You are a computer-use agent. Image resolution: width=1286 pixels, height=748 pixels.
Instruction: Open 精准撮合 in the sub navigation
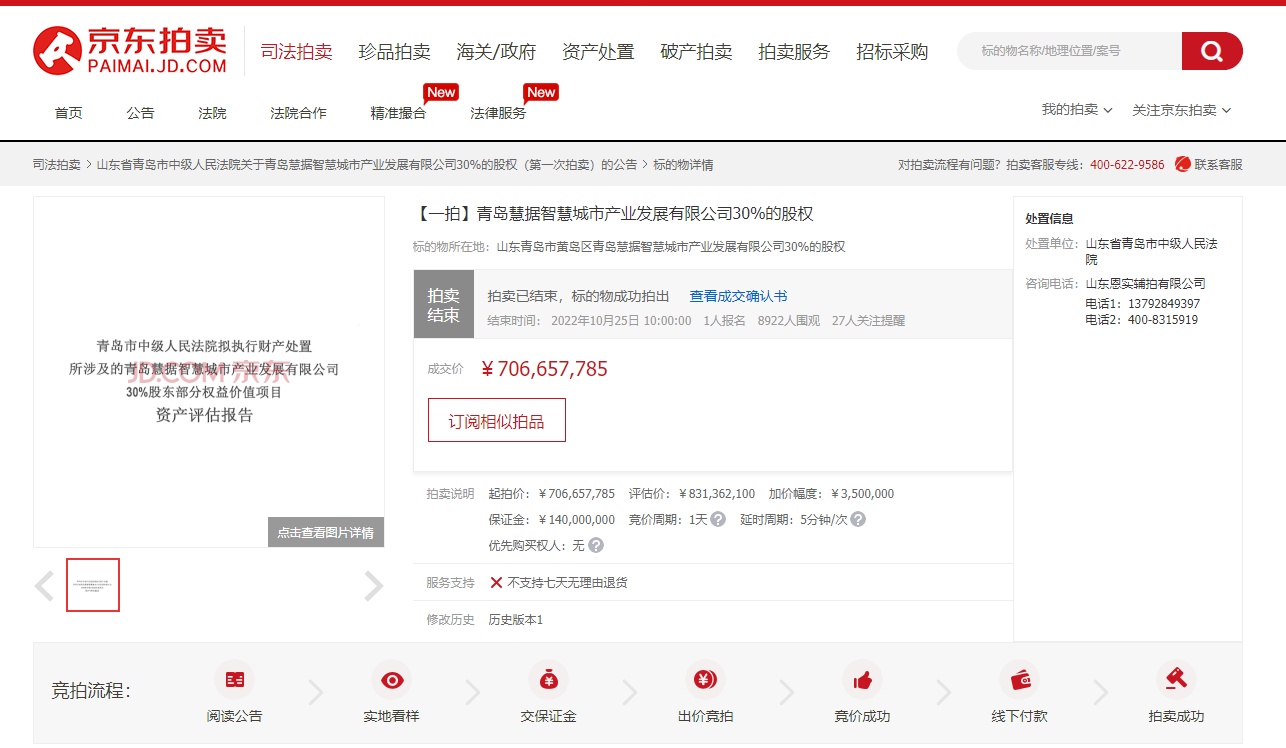tap(398, 113)
